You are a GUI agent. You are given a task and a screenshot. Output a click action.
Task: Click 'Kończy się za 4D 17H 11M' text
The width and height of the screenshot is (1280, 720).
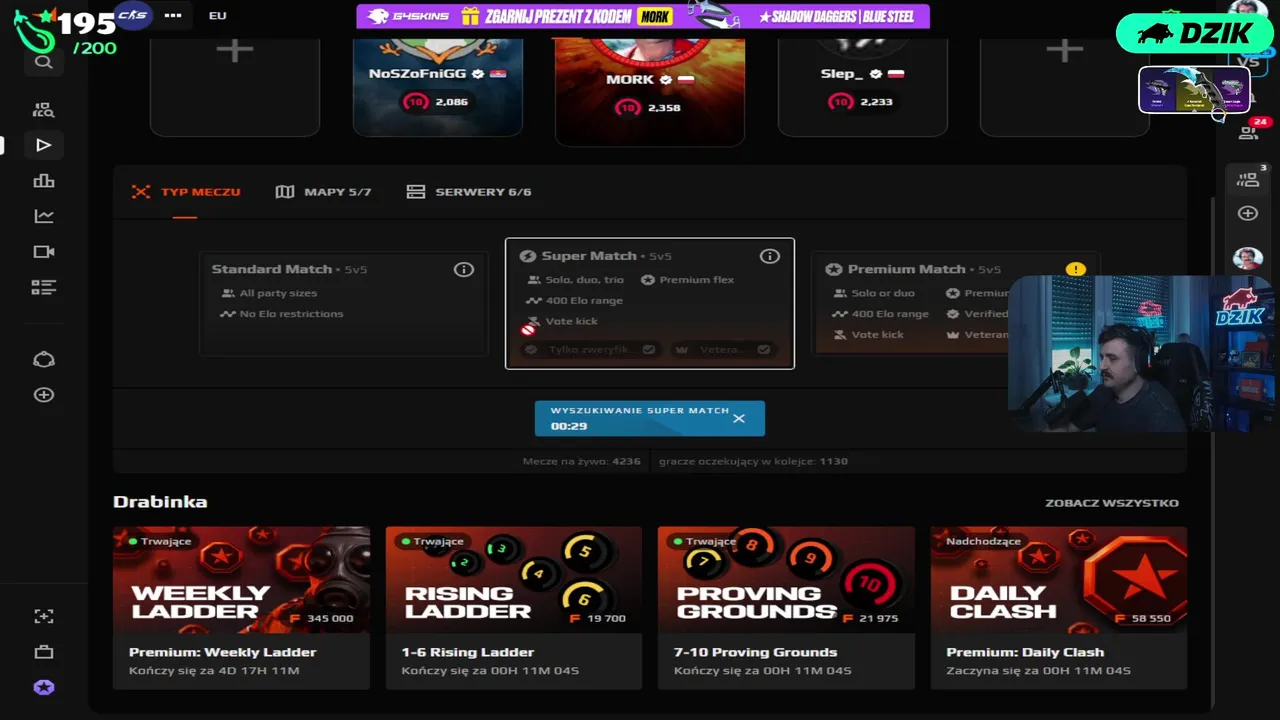(214, 671)
